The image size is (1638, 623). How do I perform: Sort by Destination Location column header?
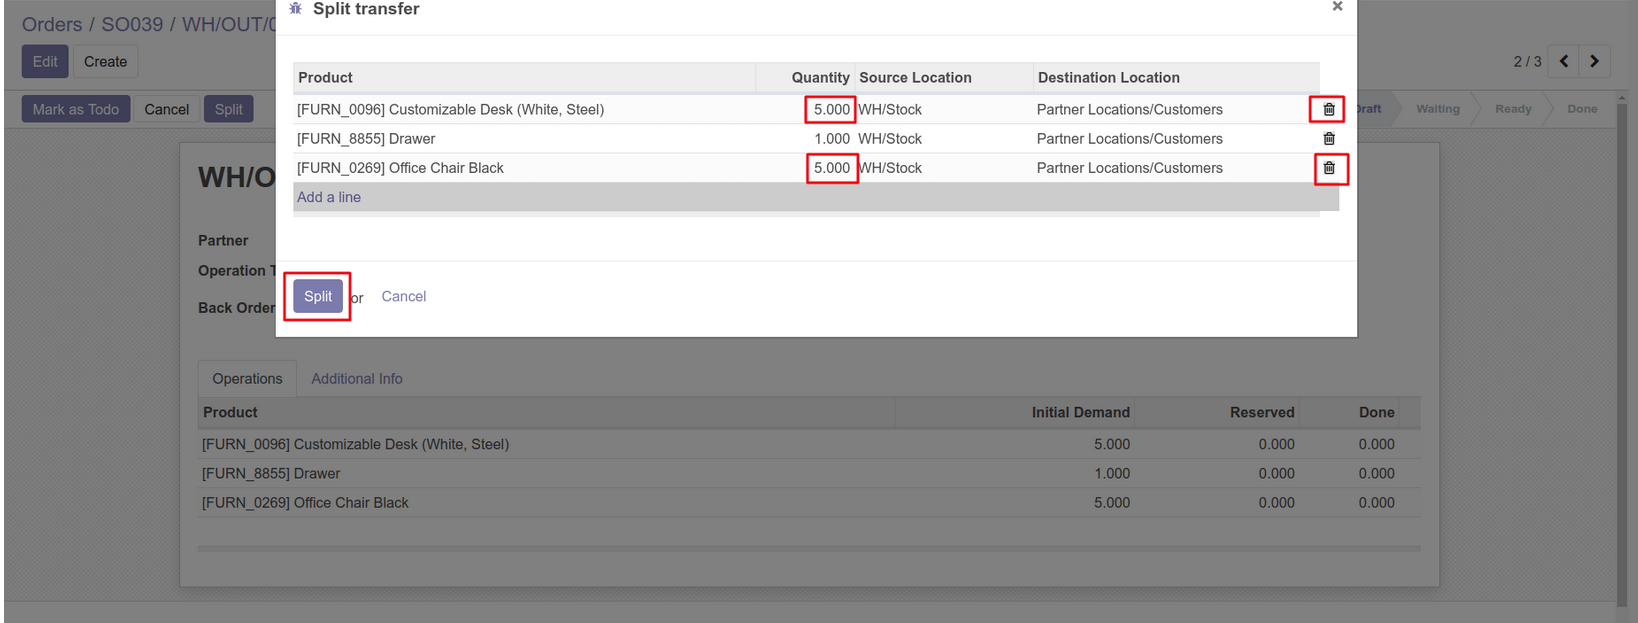click(x=1108, y=78)
